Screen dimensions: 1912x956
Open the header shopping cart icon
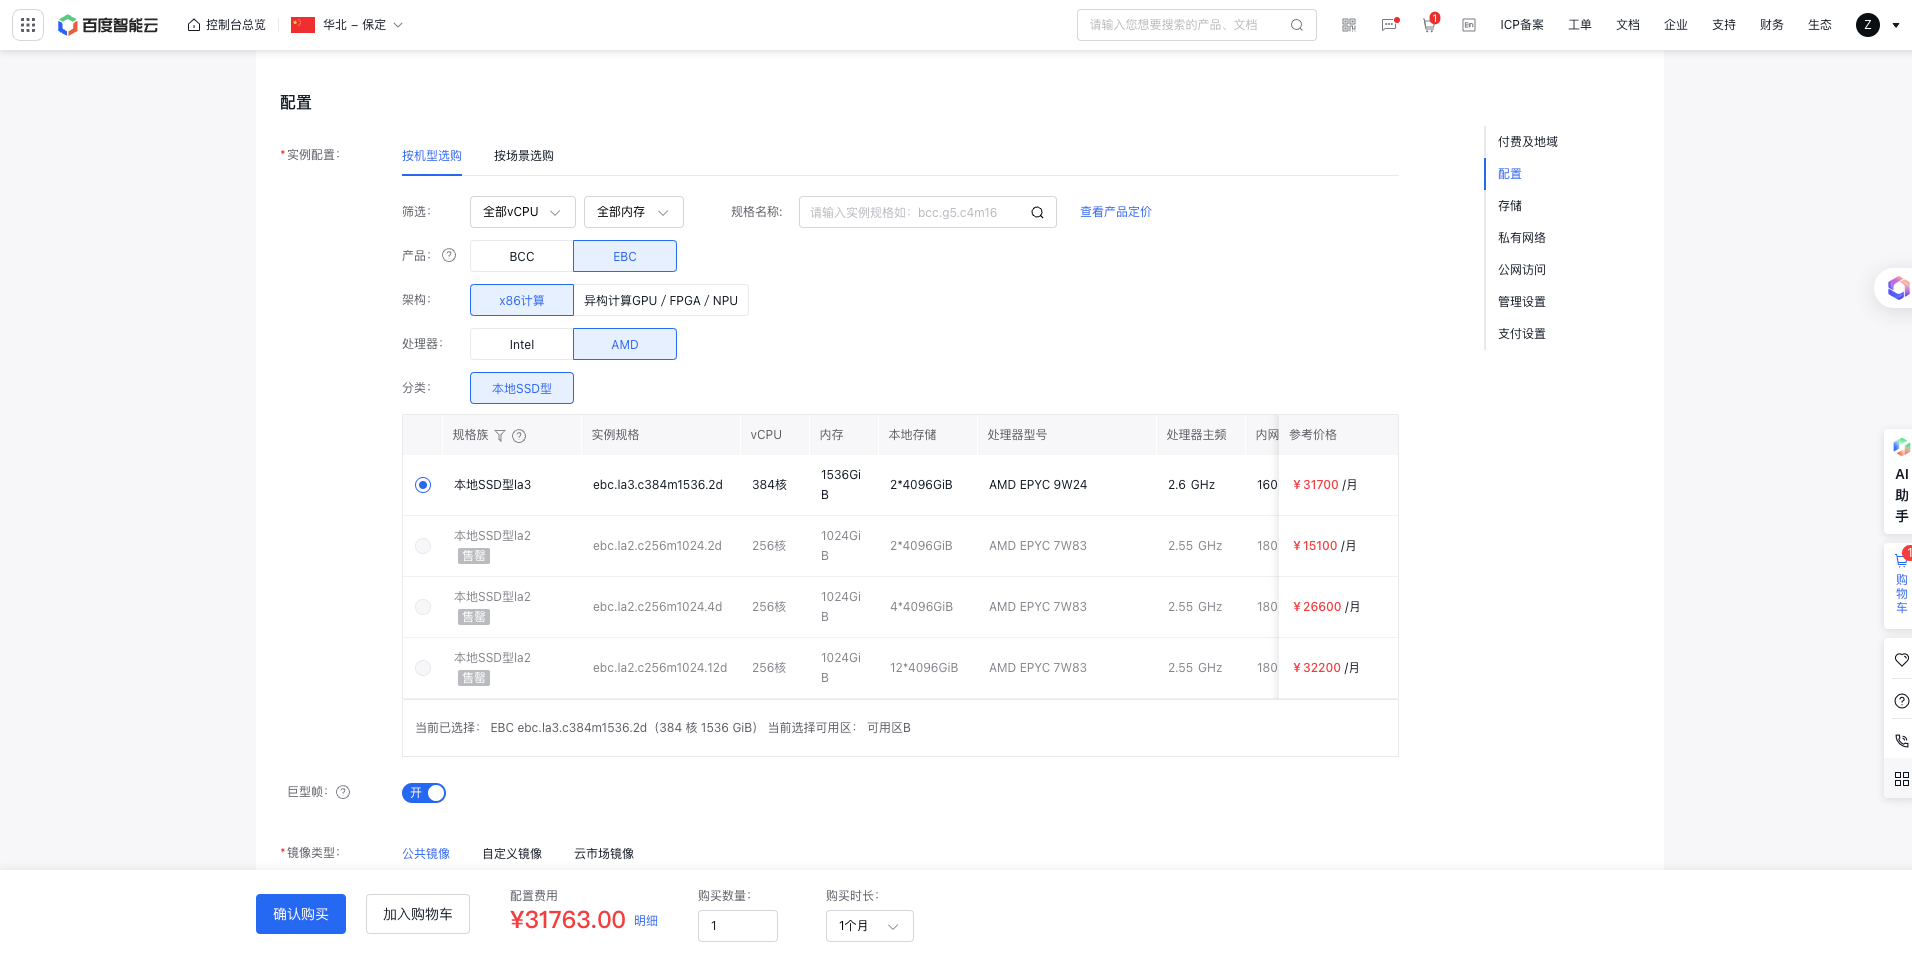coord(1429,25)
